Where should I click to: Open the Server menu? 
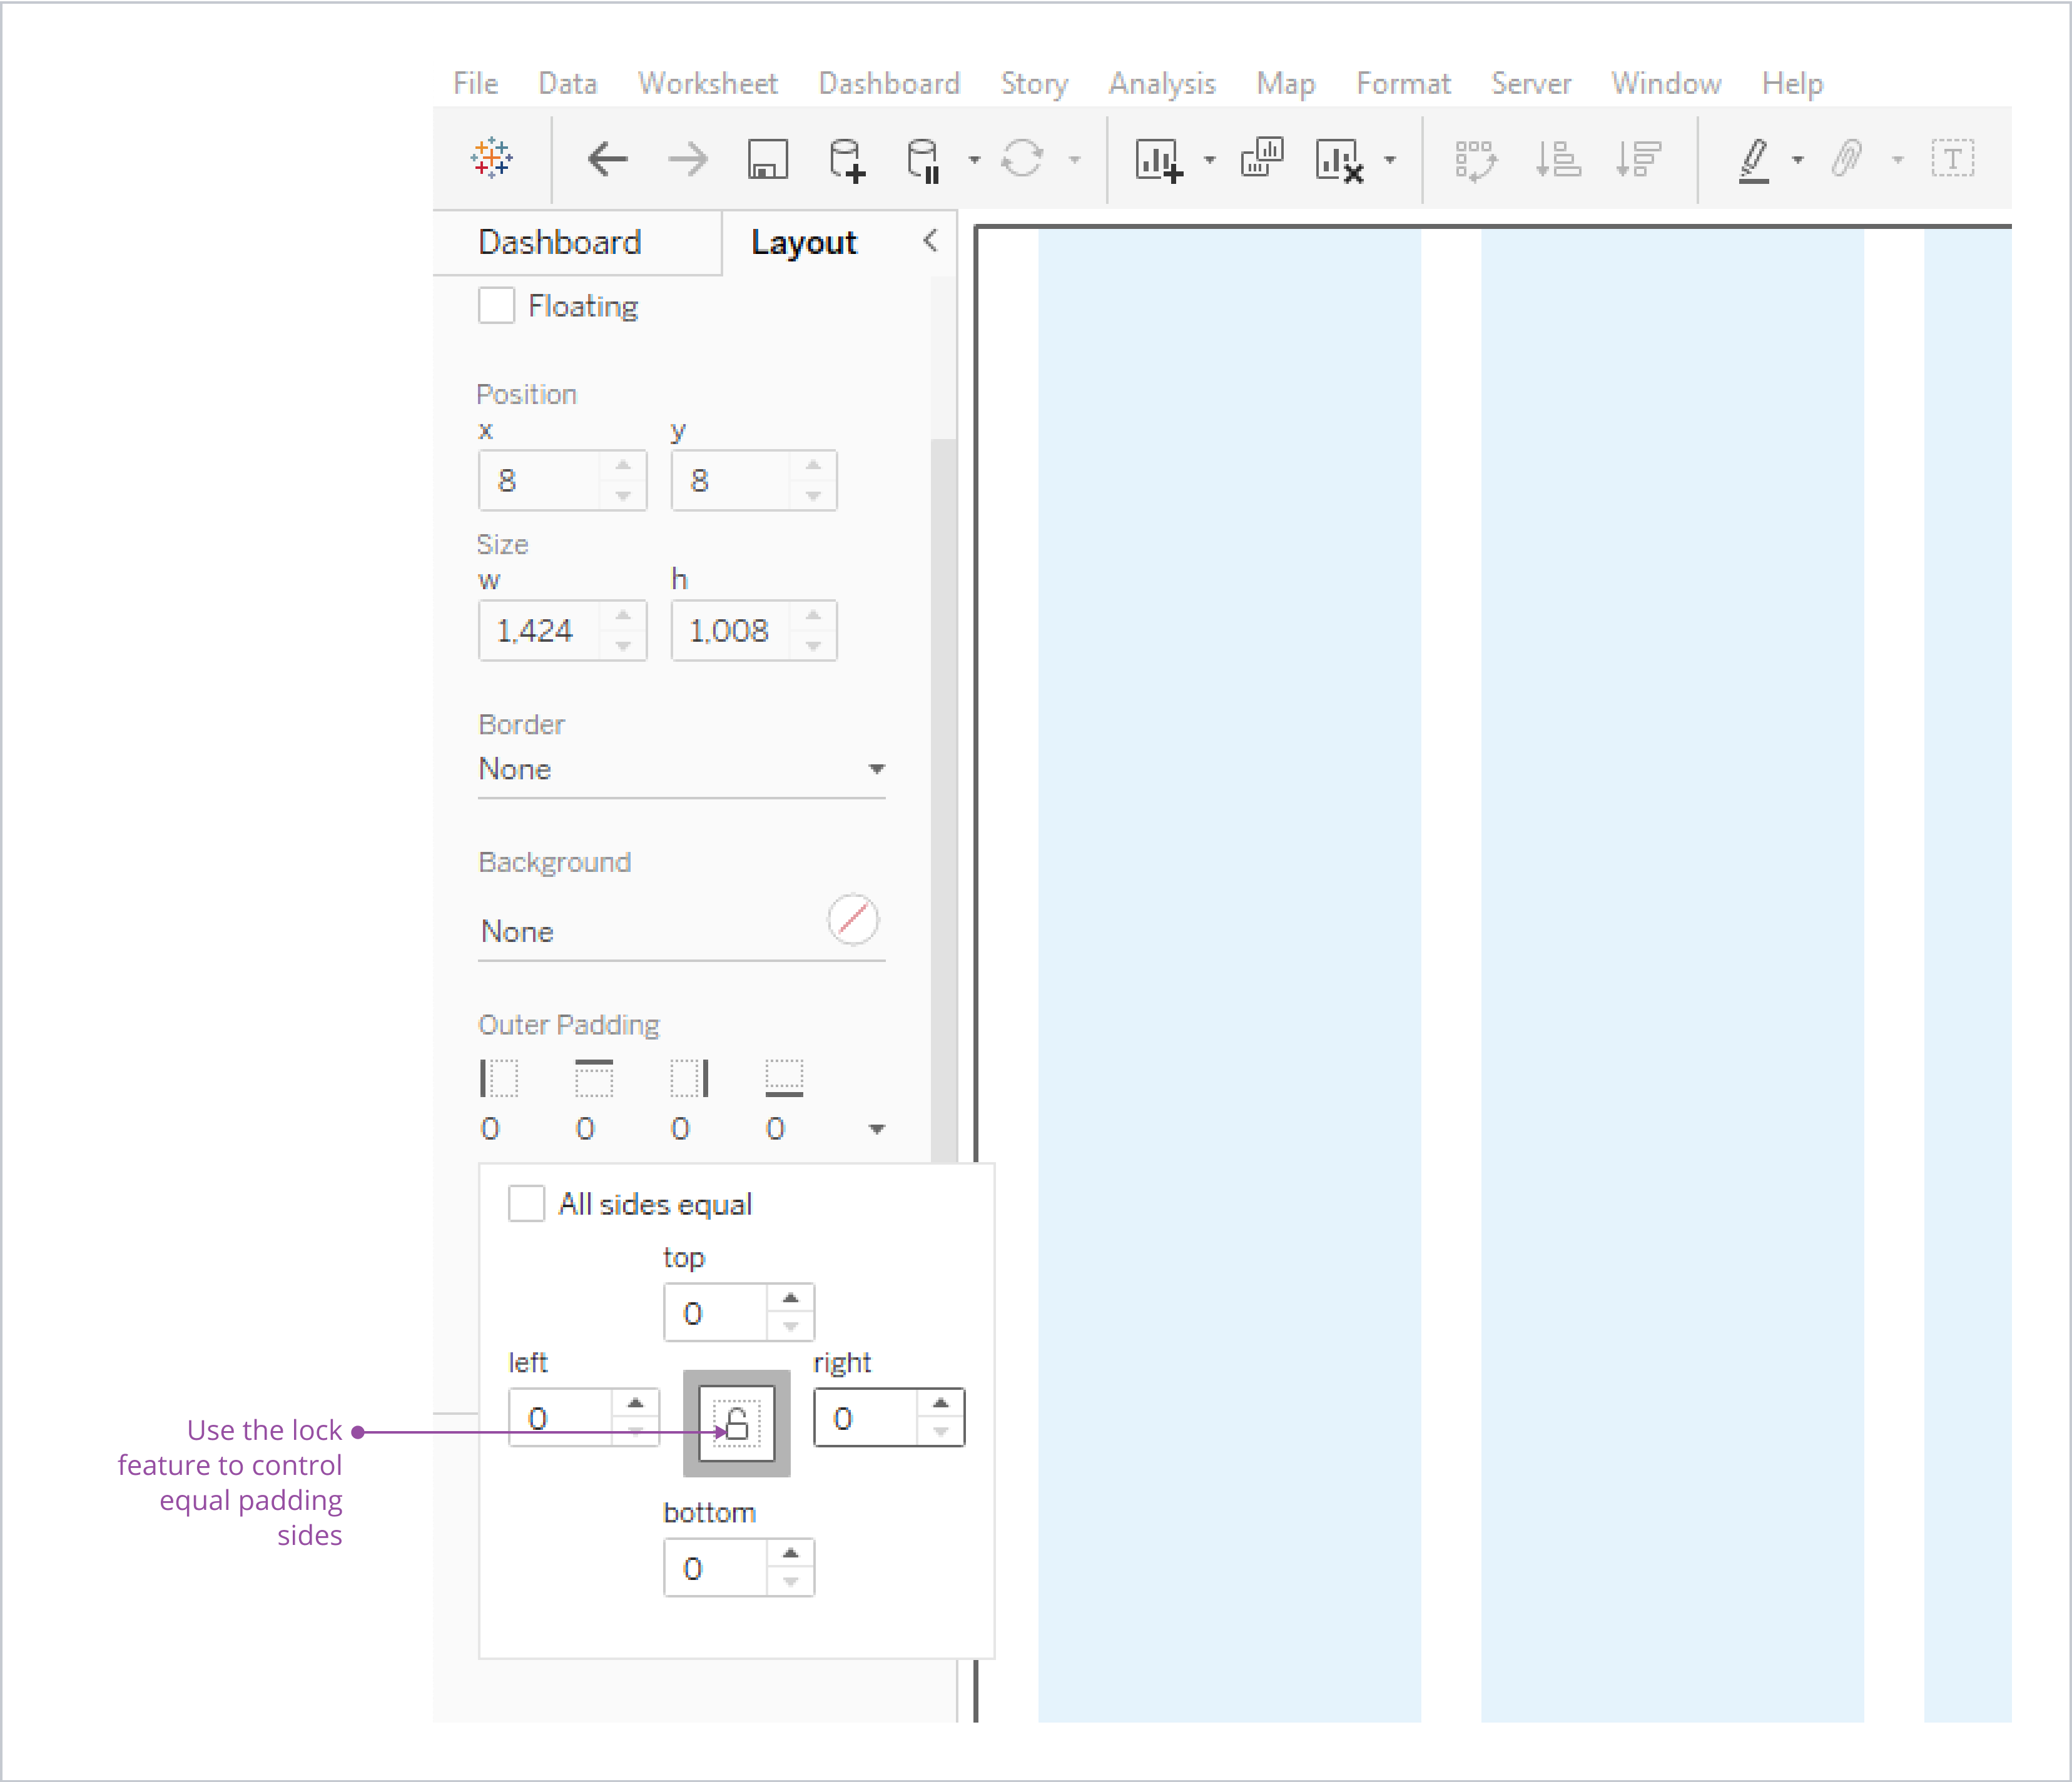1531,83
